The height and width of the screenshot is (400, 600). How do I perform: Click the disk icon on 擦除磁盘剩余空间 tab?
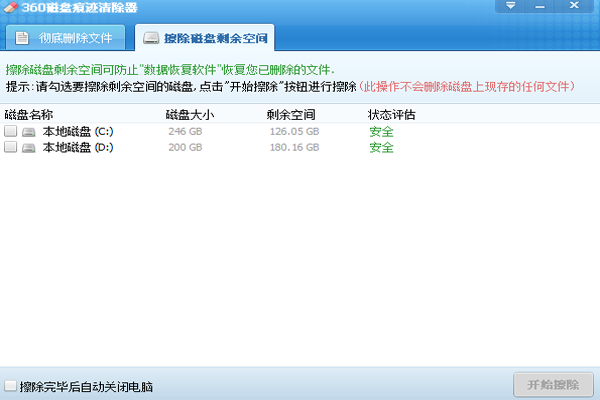click(150, 40)
